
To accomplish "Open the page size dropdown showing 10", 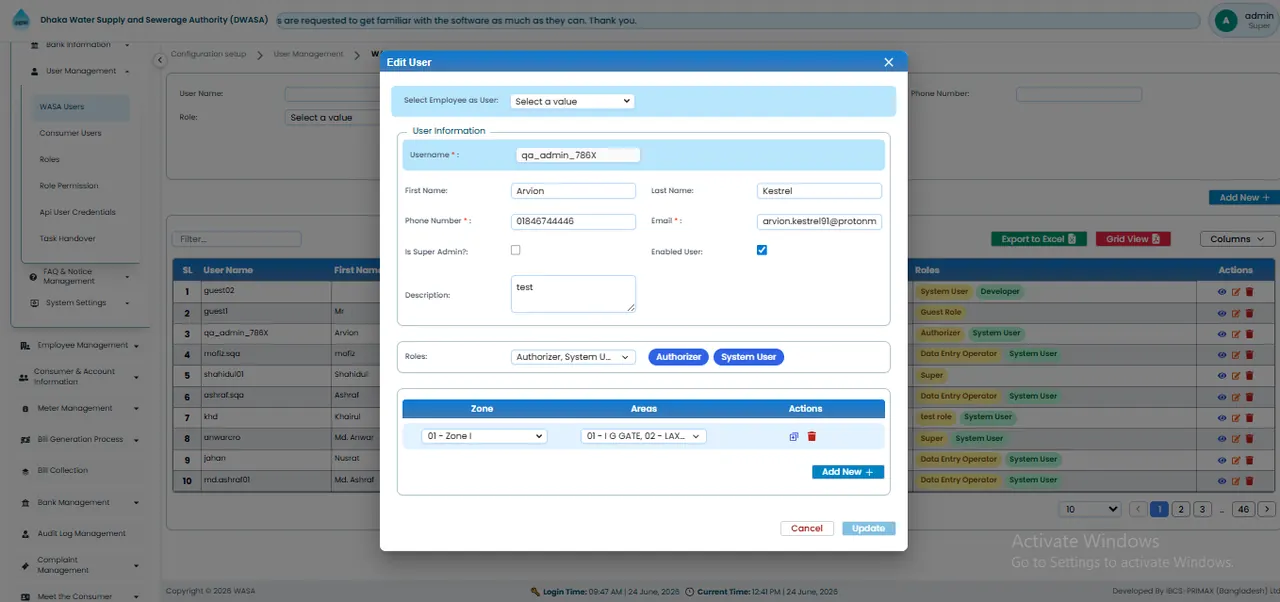I will tap(1090, 509).
